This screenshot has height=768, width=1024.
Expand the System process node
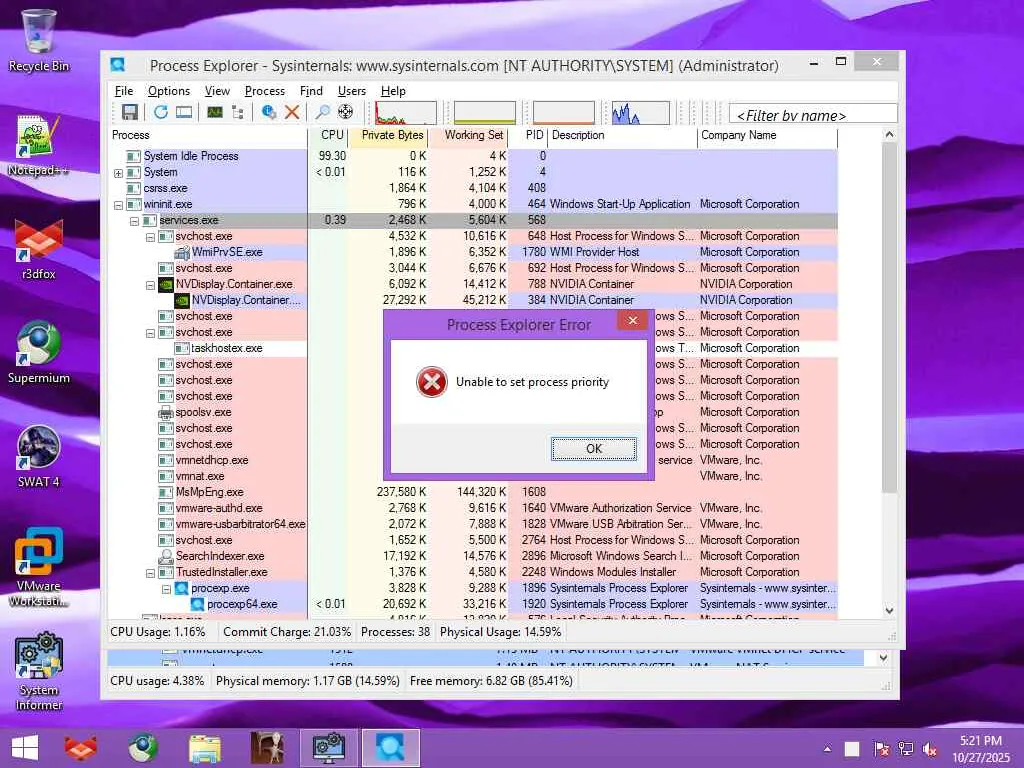coord(118,173)
